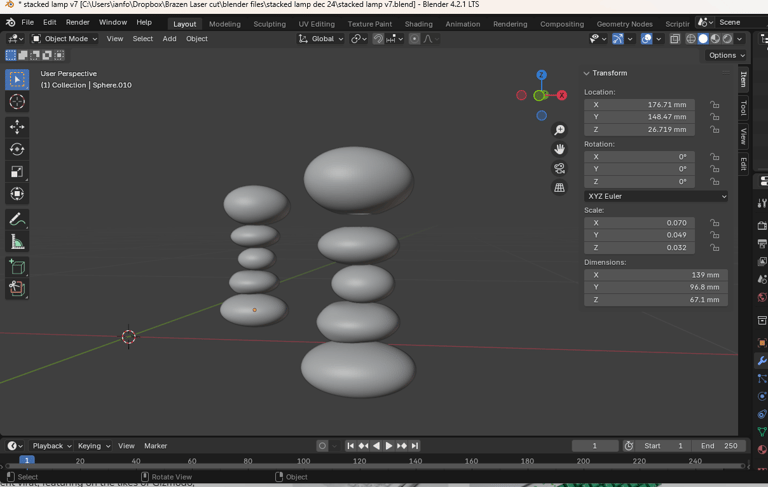768x487 pixels.
Task: Open the File menu
Action: (x=27, y=23)
